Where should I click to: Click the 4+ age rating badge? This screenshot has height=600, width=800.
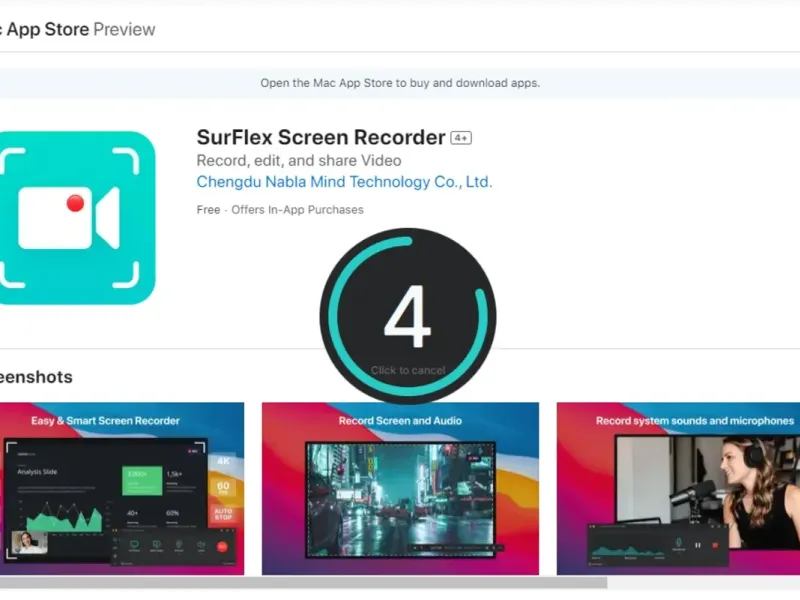click(x=461, y=138)
